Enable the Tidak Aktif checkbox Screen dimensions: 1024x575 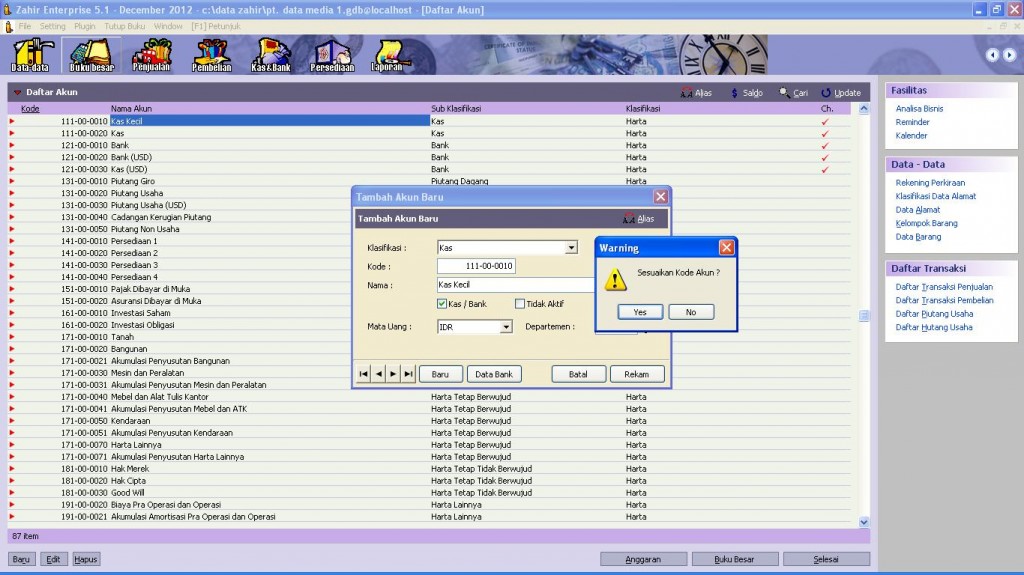pos(520,304)
